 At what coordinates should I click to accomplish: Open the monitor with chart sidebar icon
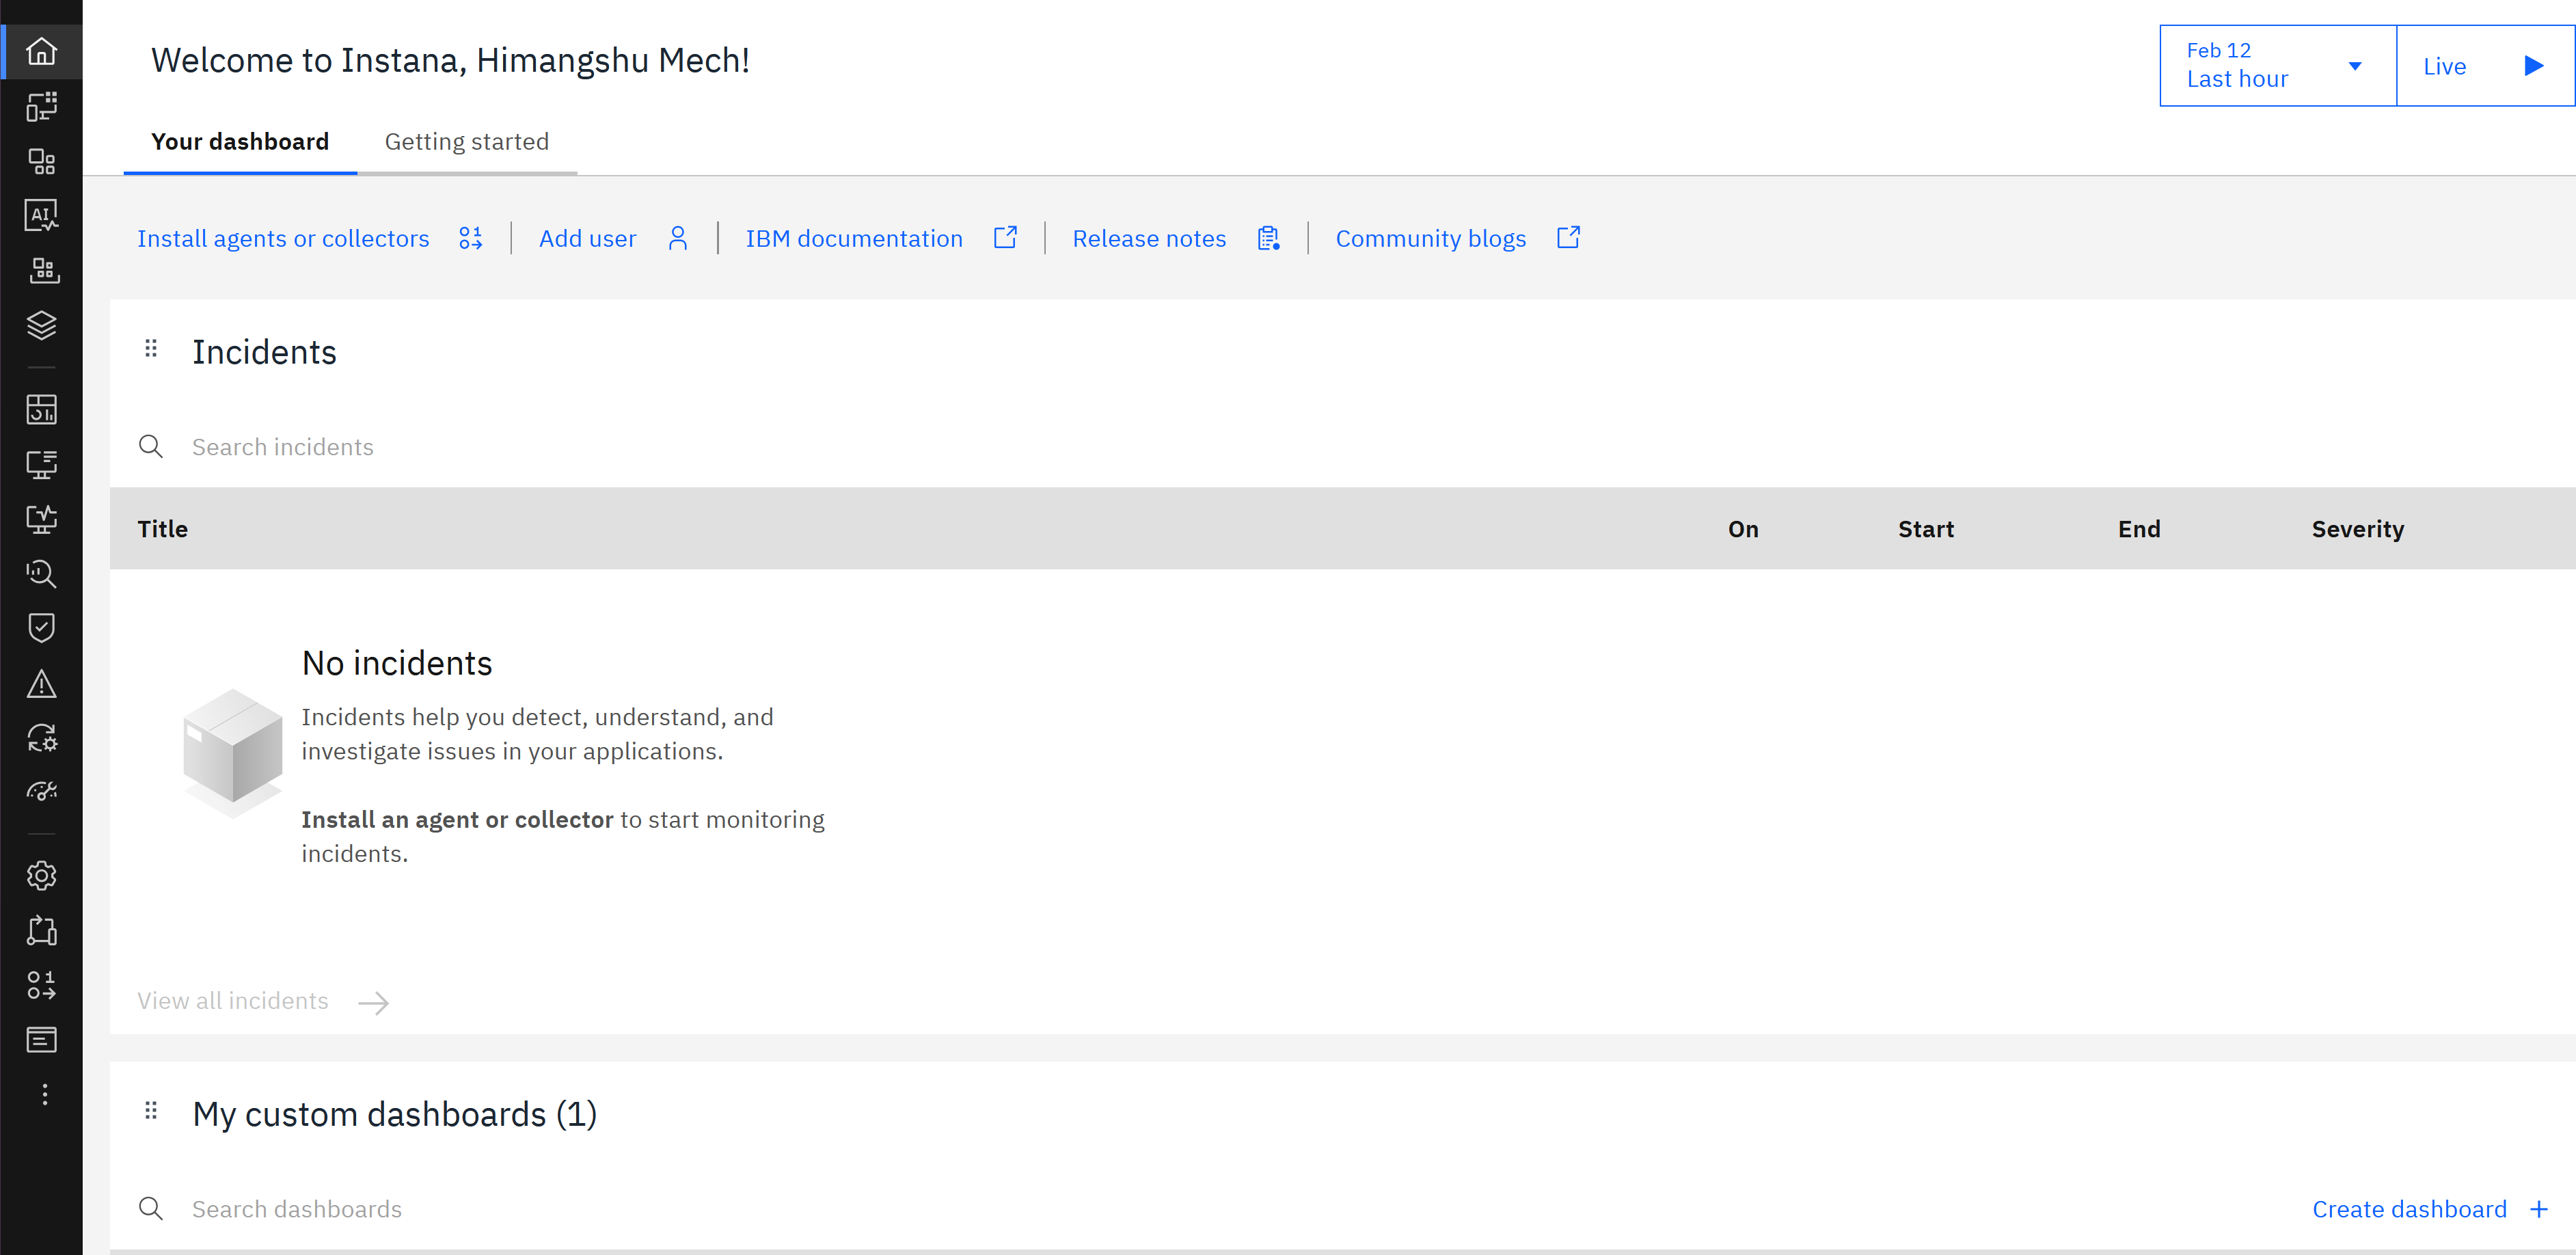tap(41, 519)
